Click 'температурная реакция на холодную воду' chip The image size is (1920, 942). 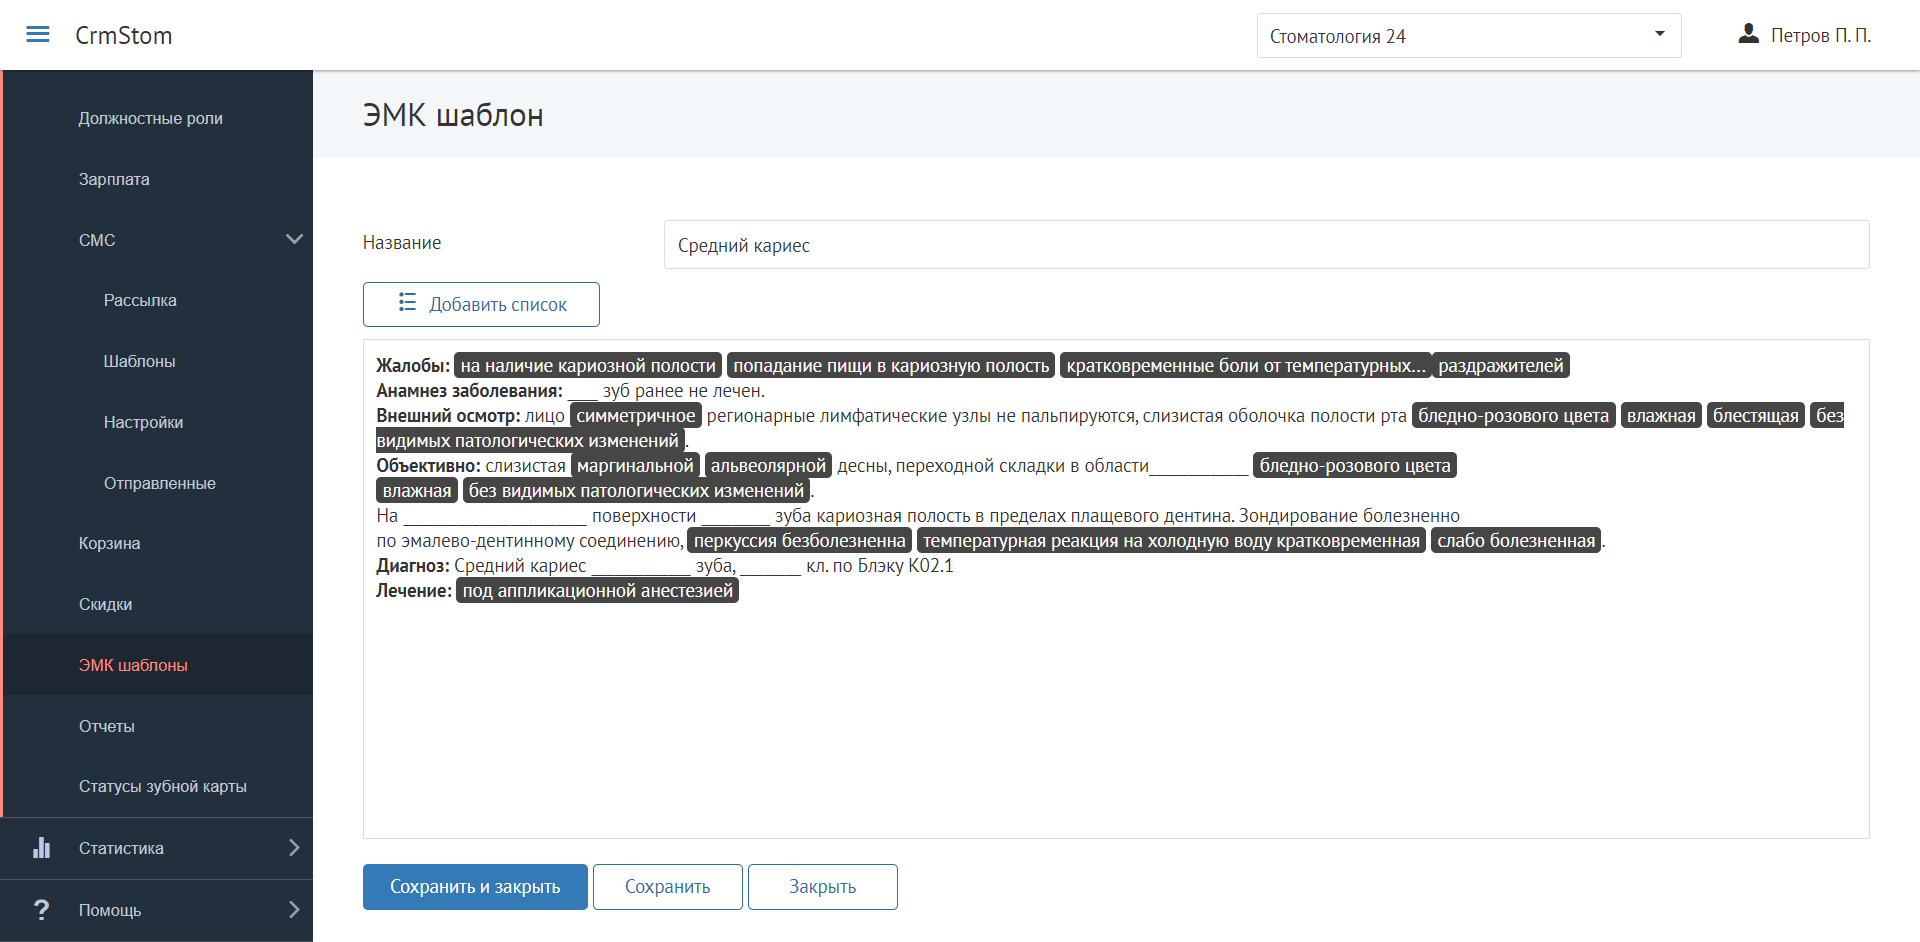pyautogui.click(x=1171, y=541)
